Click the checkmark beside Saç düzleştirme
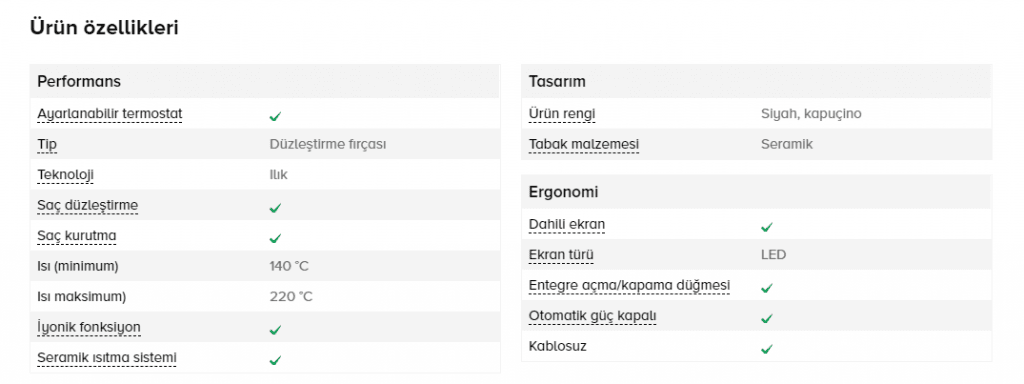The width and height of the screenshot is (1024, 384). click(x=275, y=208)
